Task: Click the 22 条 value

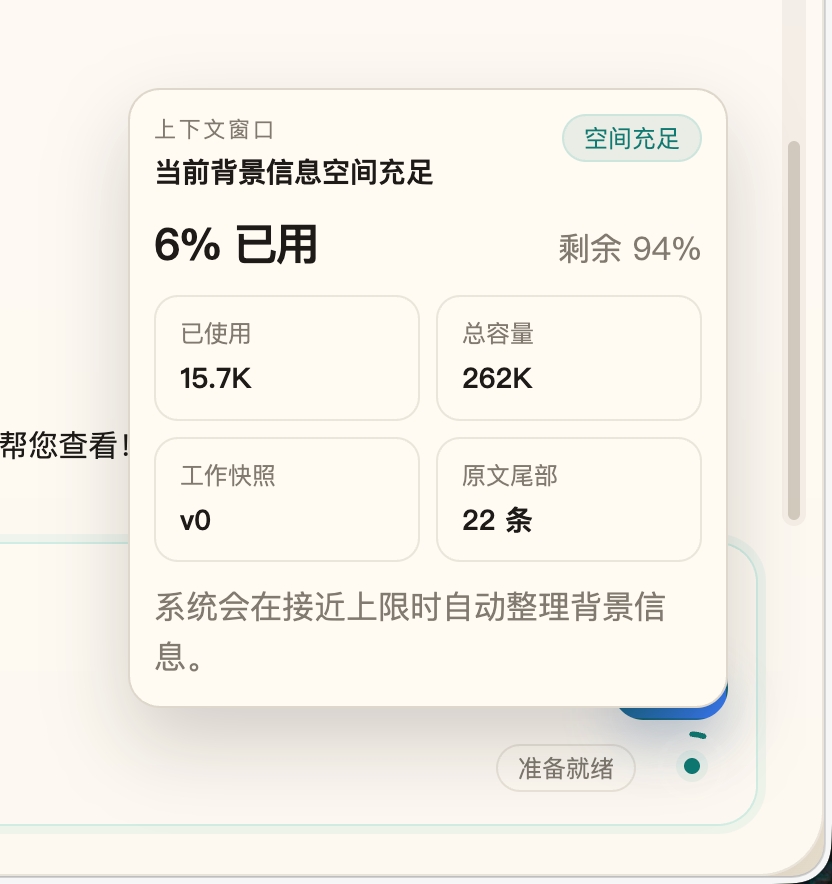Action: [x=497, y=520]
